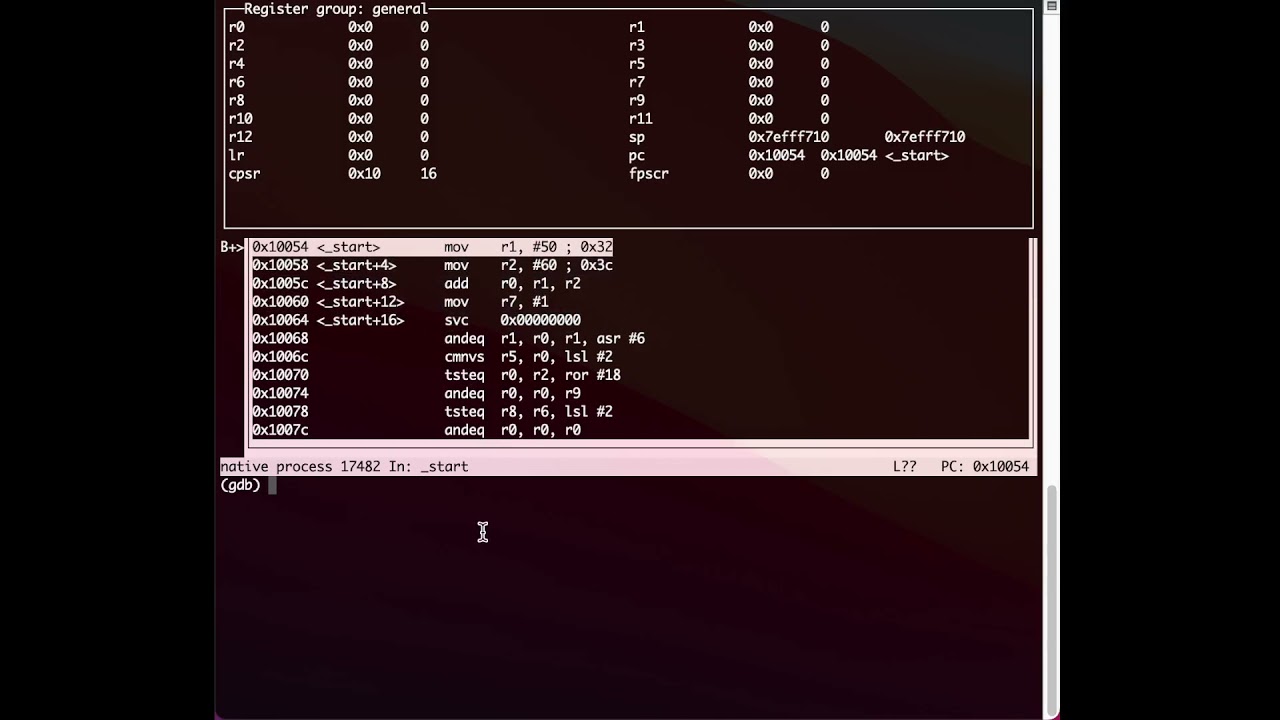This screenshot has height=720, width=1280.
Task: Click status bar 'native process 17482'
Action: pos(300,467)
